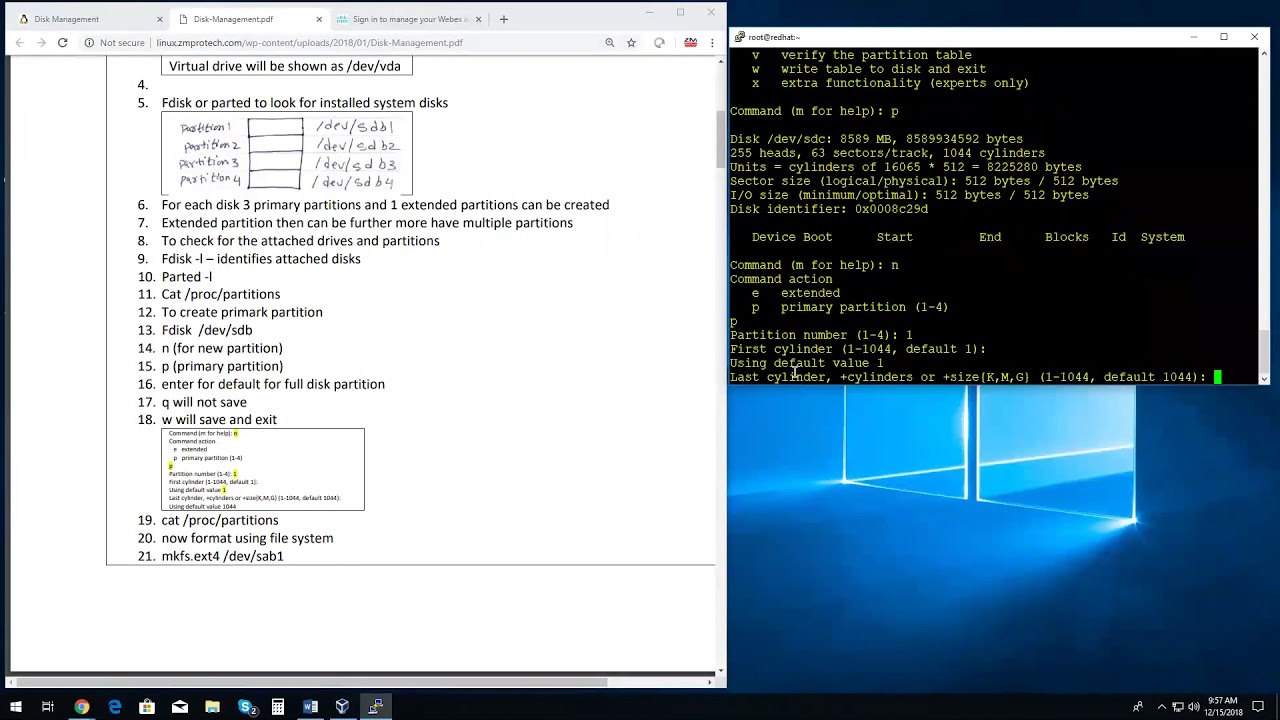Open Mail app from taskbar

click(180, 707)
